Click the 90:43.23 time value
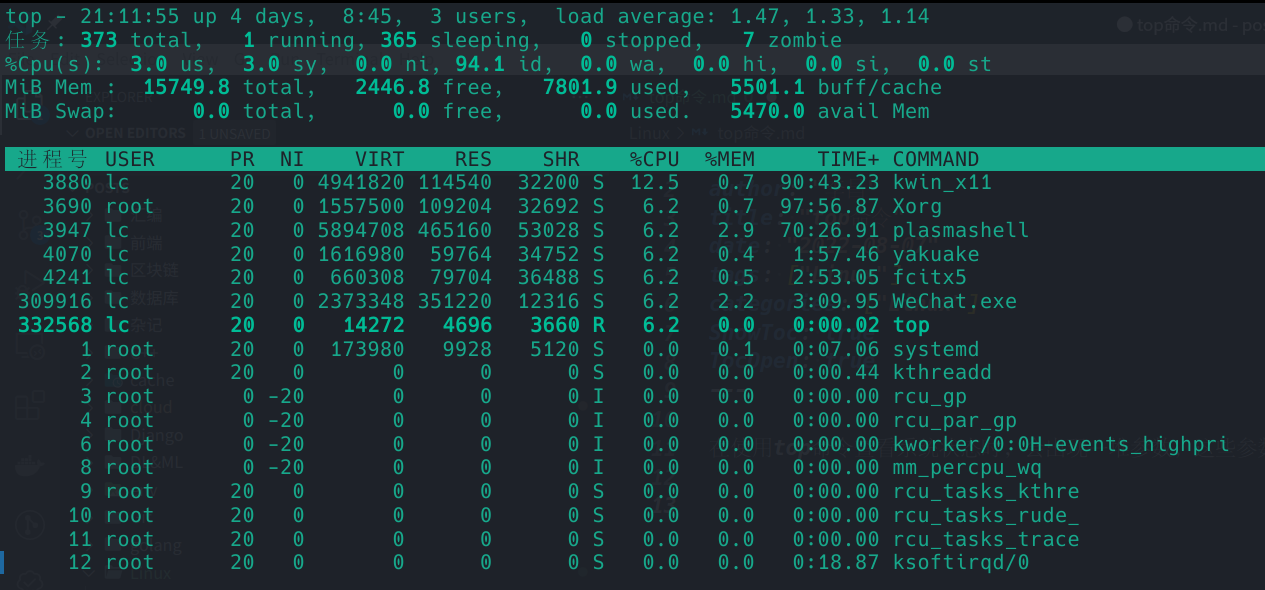 (830, 183)
